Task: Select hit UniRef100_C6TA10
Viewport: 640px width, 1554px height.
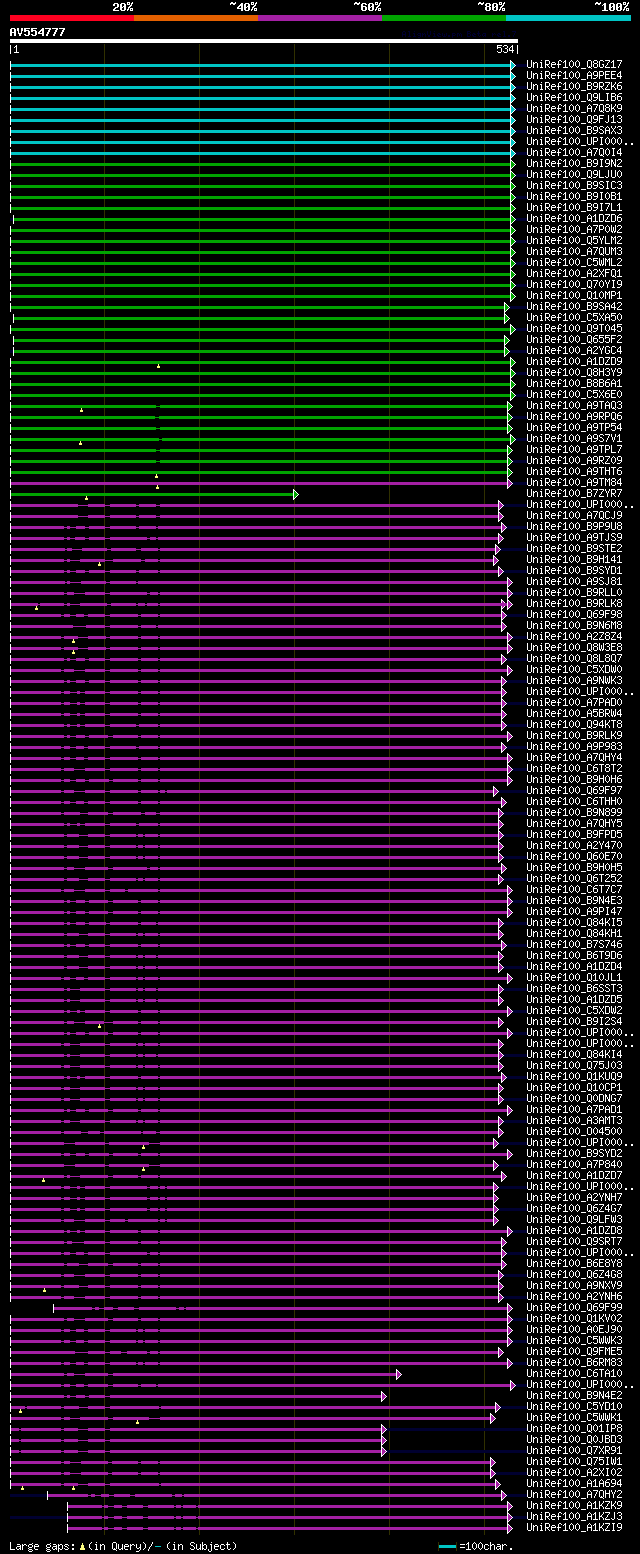Action: pos(574,1373)
